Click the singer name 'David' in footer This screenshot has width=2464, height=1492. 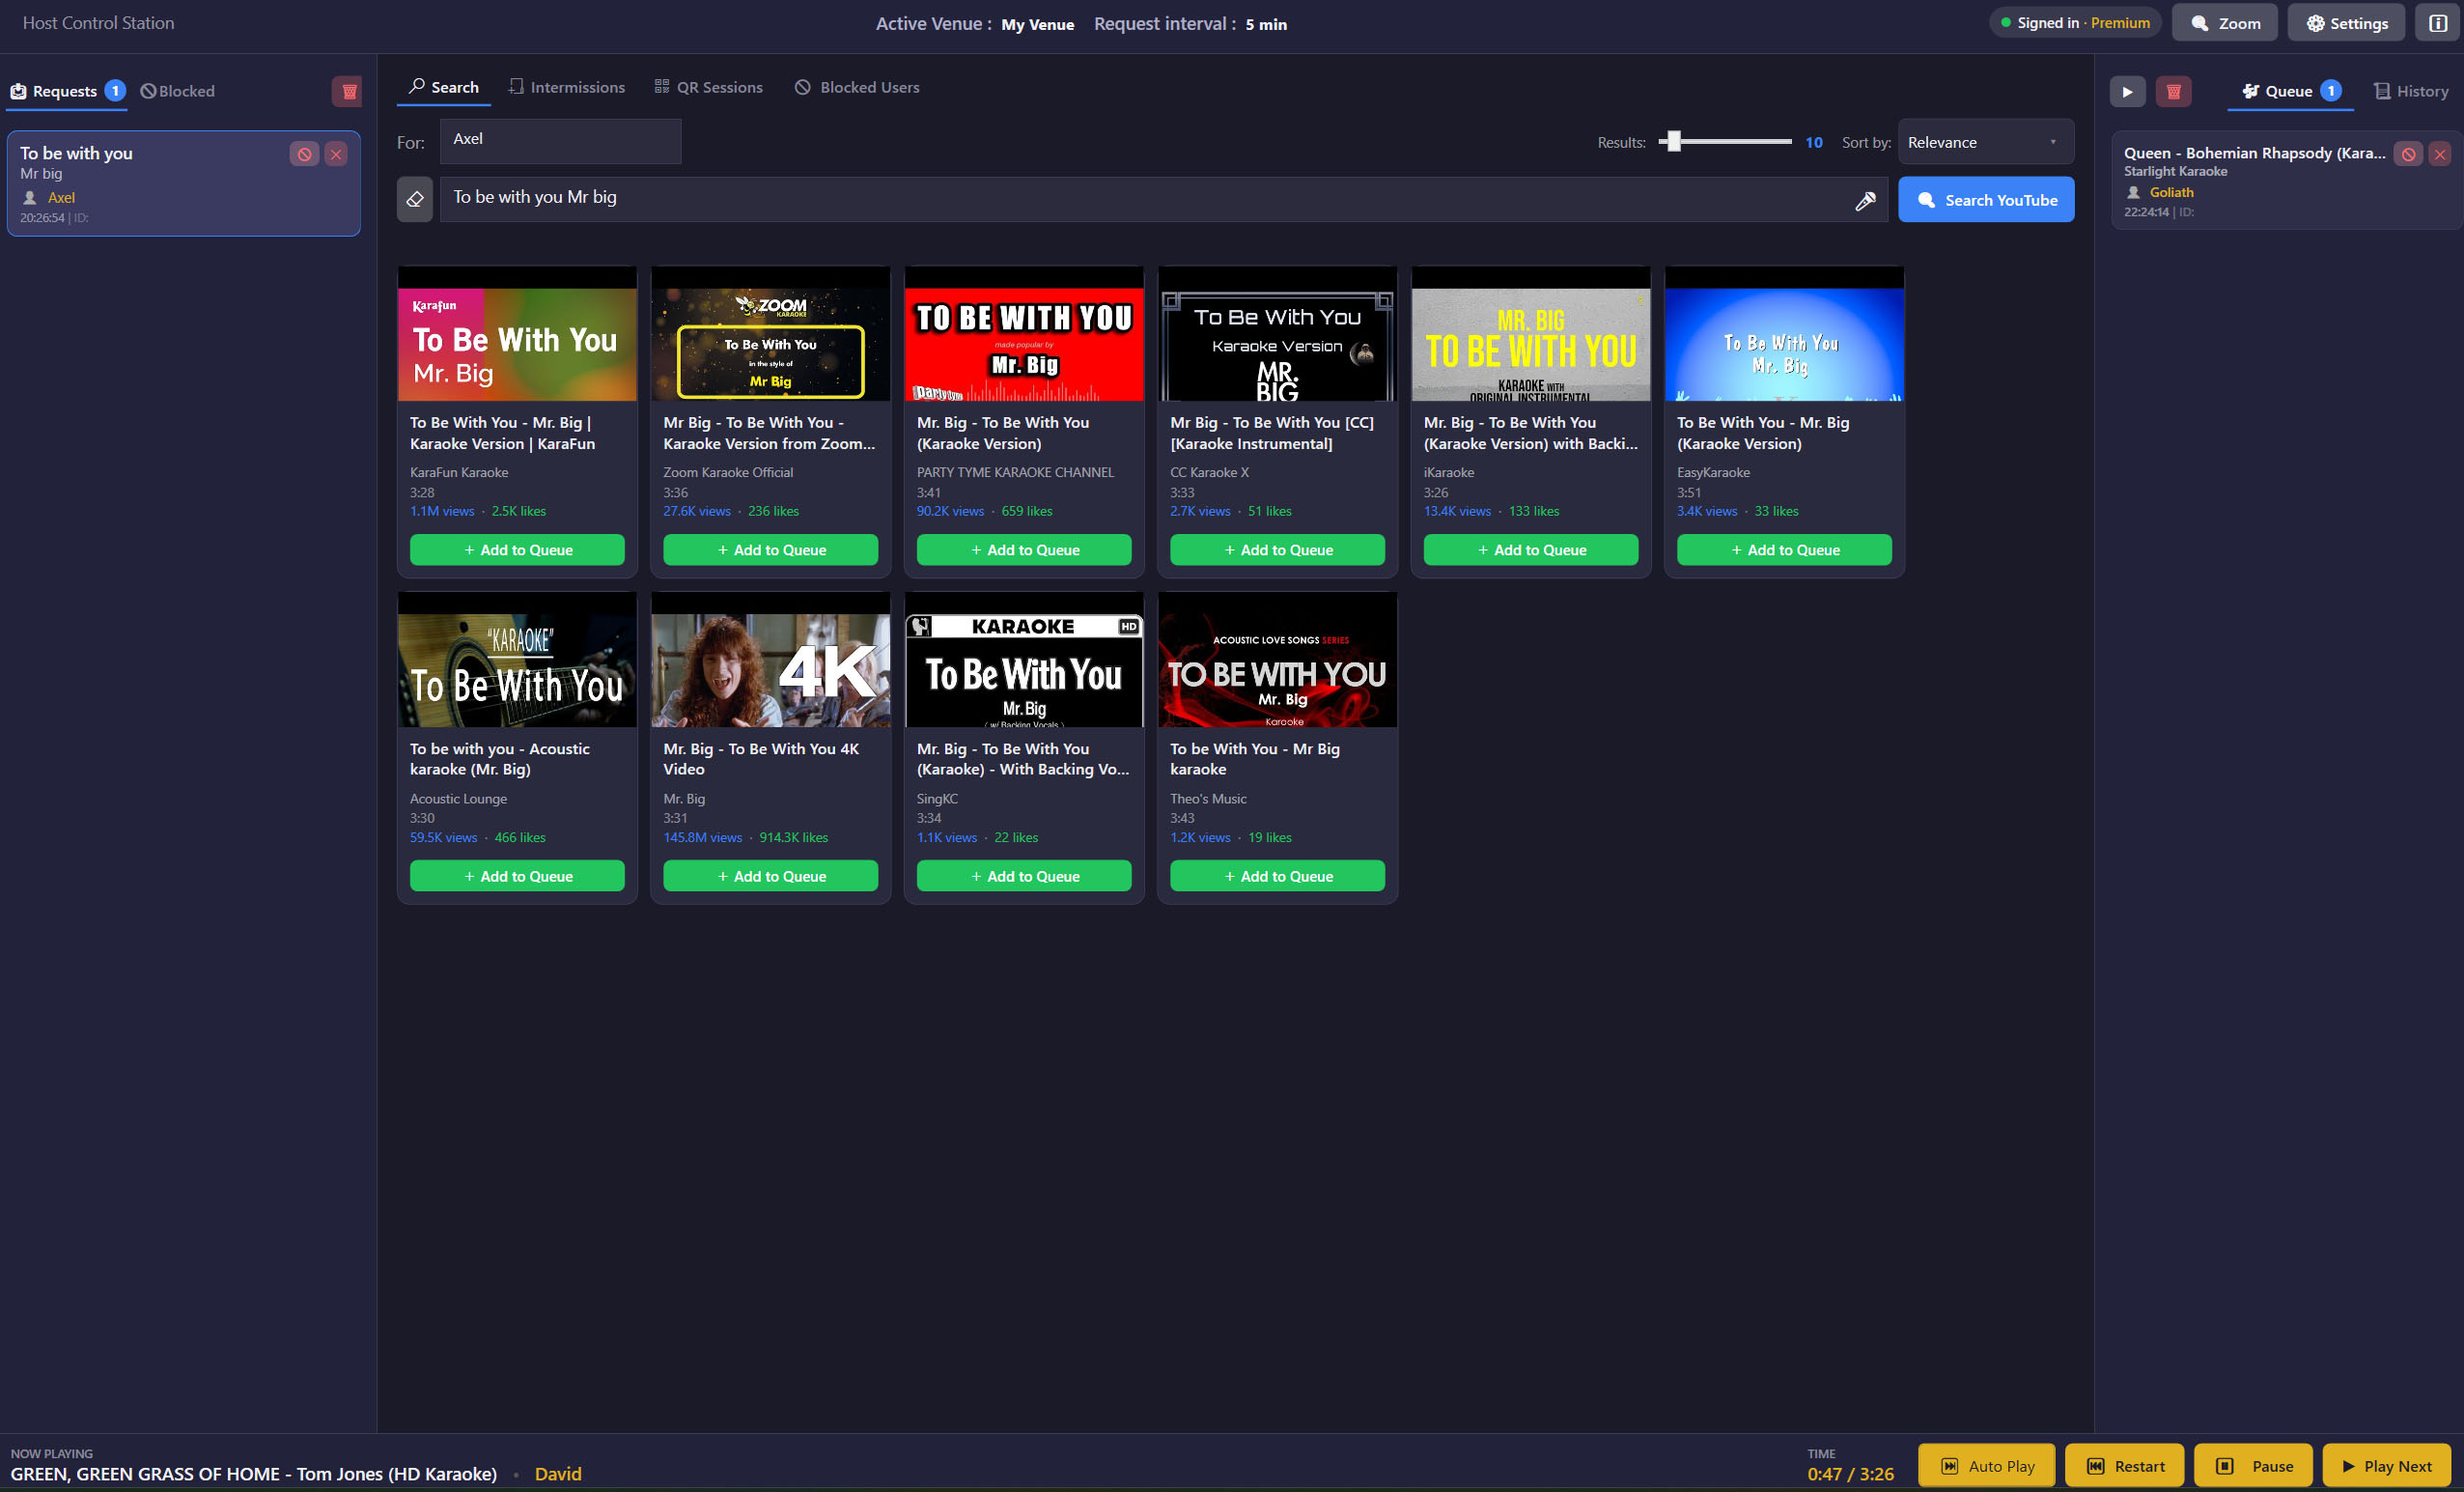click(x=558, y=1474)
